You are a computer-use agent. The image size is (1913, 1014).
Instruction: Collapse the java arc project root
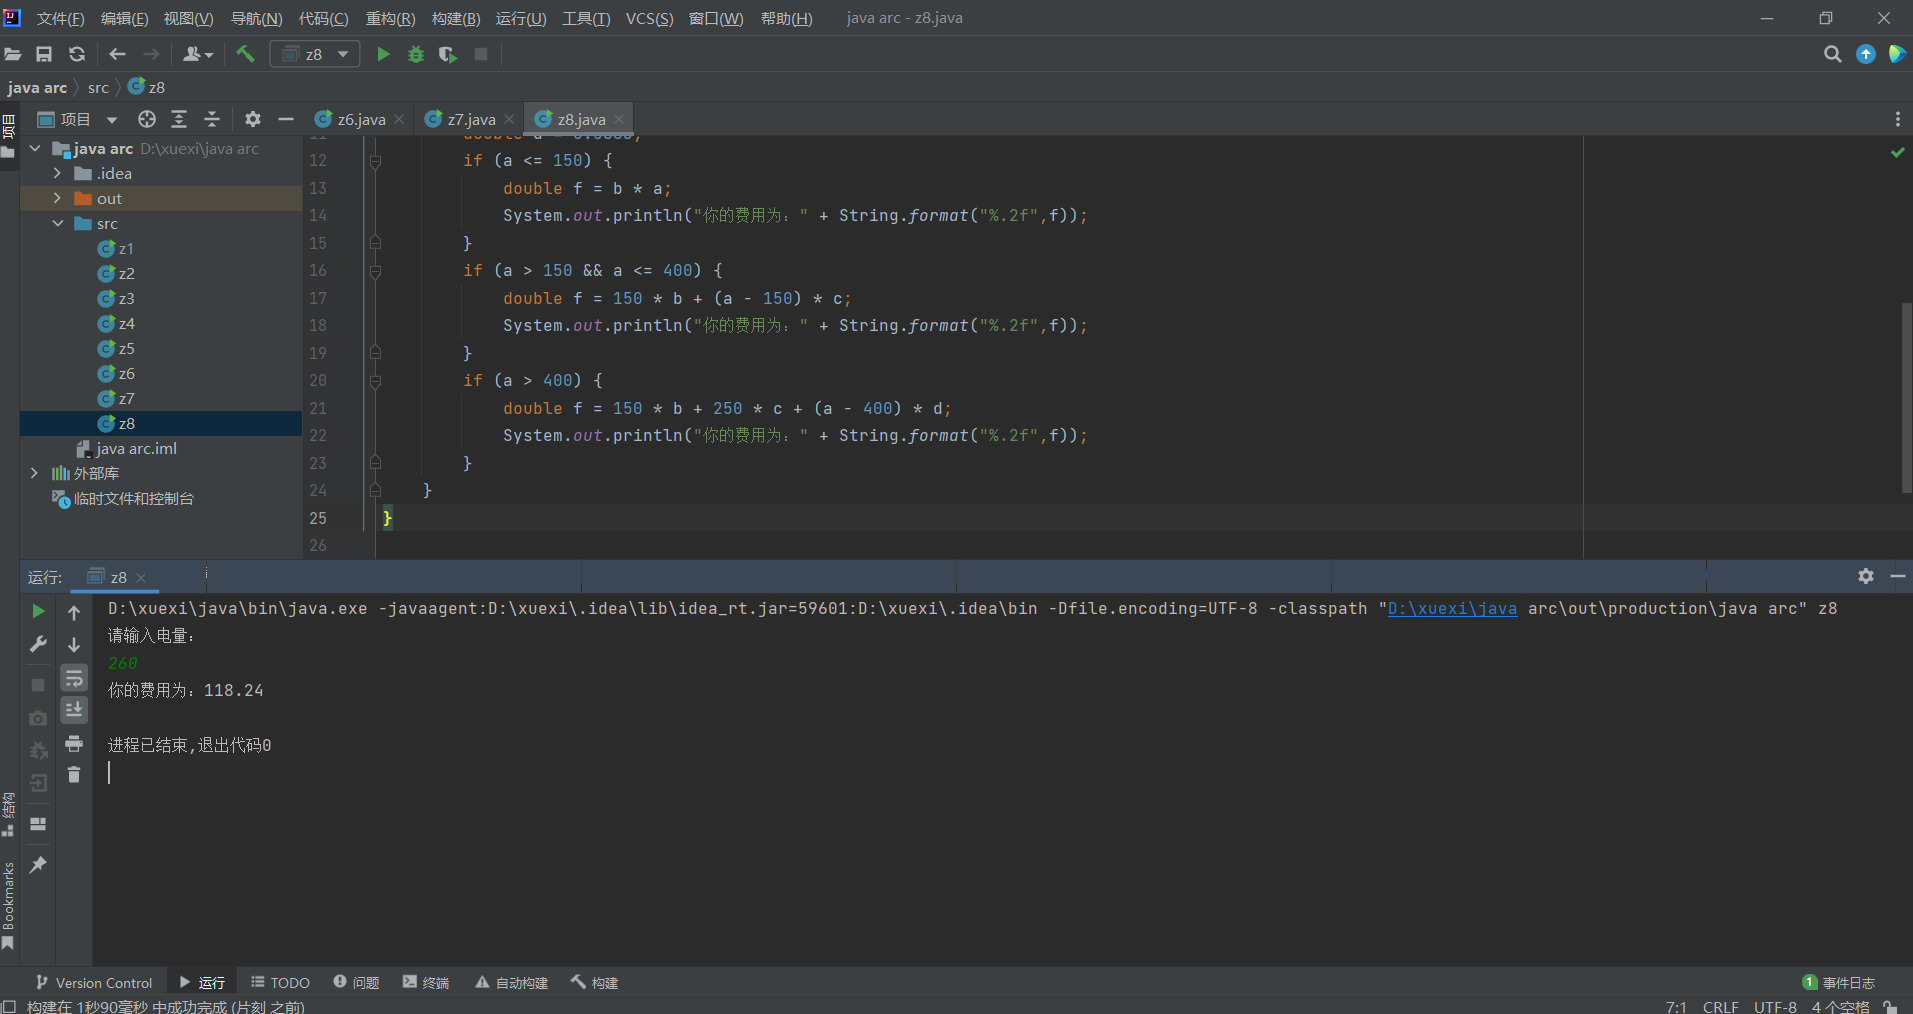click(x=35, y=148)
